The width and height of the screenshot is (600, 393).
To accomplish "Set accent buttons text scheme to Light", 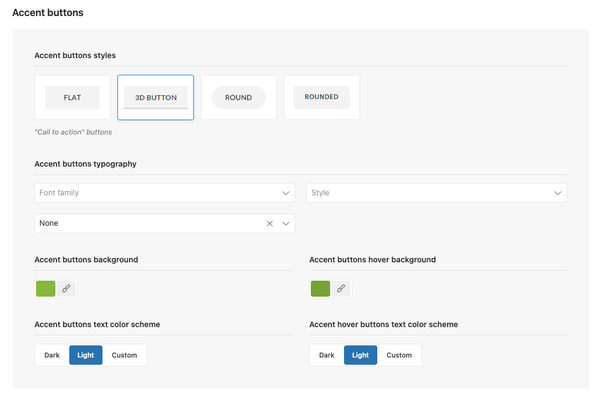I will (86, 355).
